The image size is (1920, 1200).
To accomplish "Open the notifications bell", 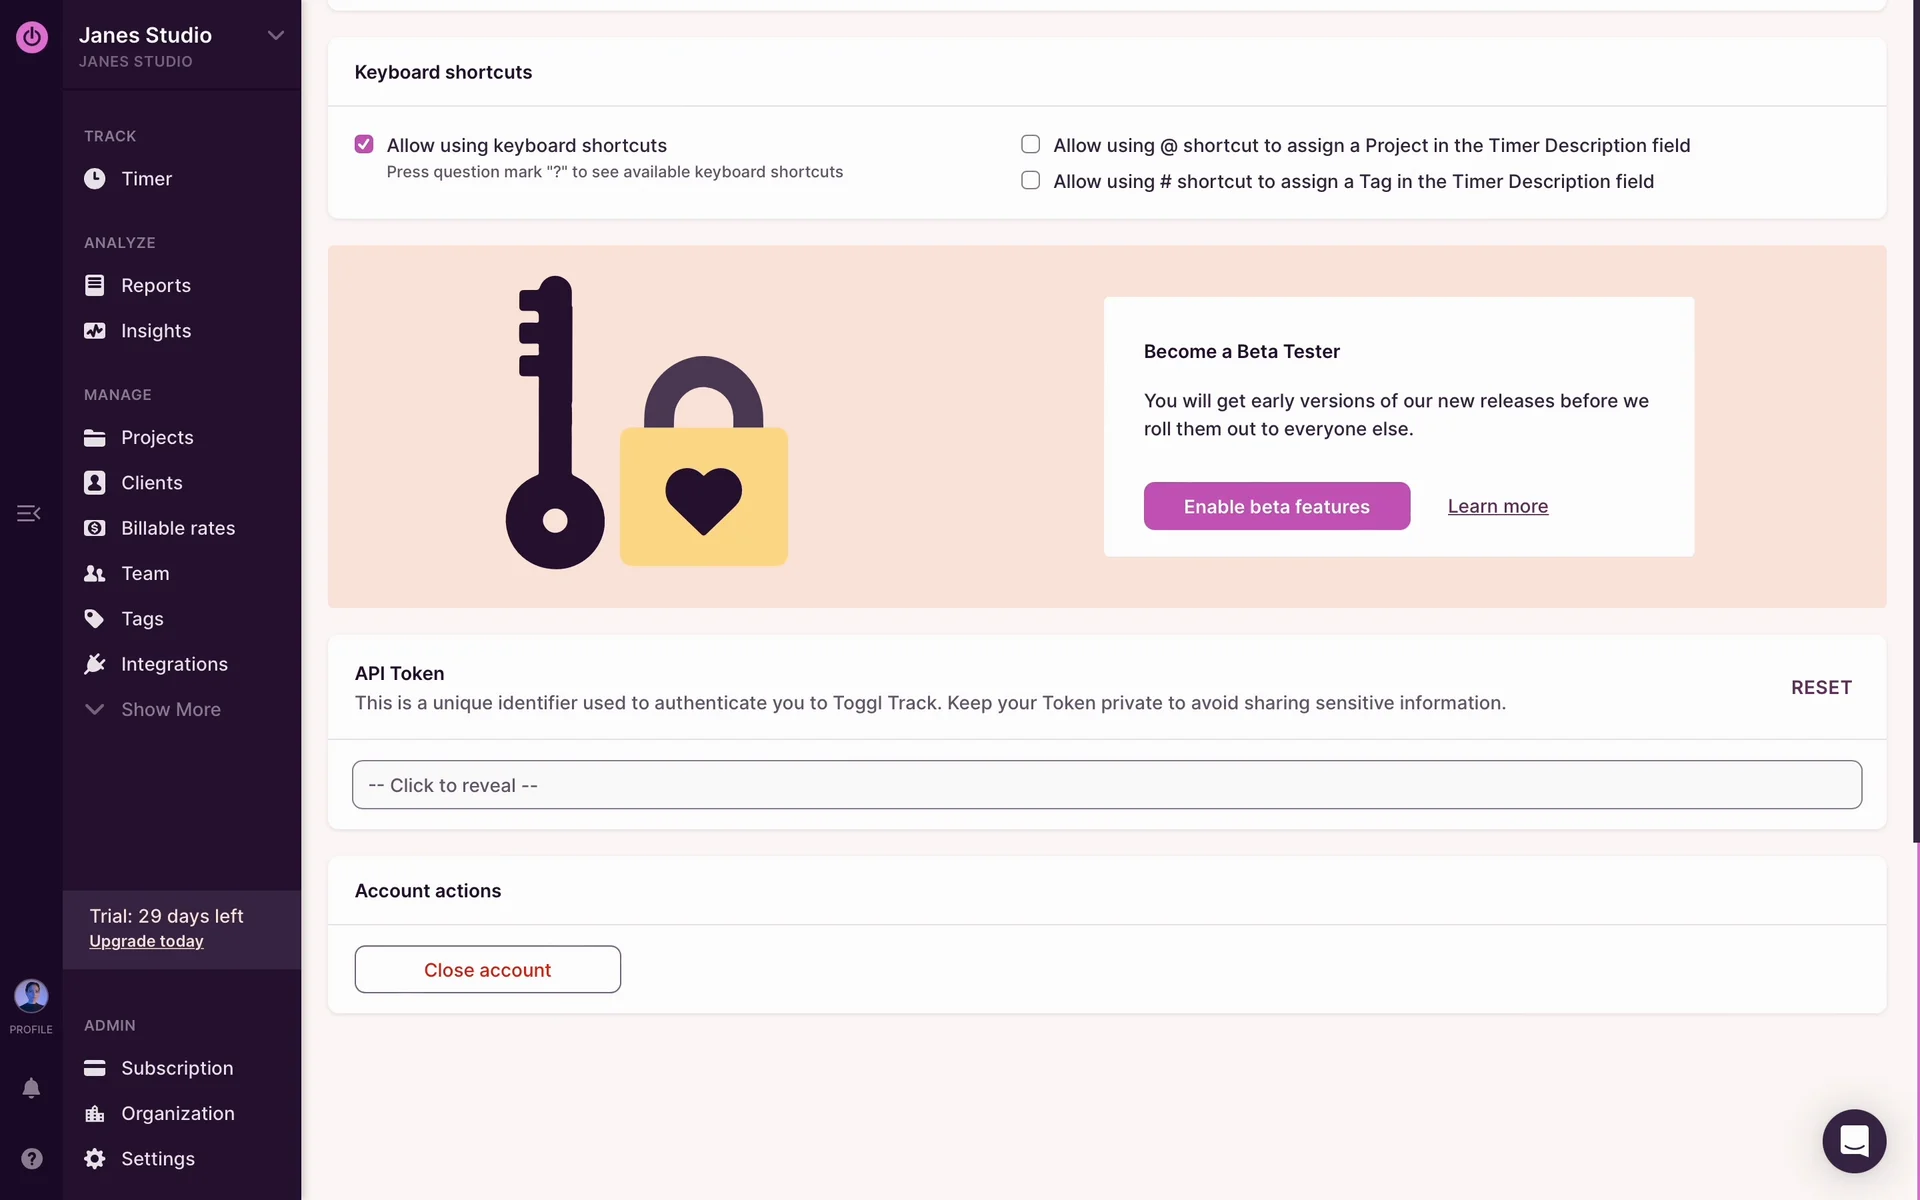I will [x=31, y=1088].
